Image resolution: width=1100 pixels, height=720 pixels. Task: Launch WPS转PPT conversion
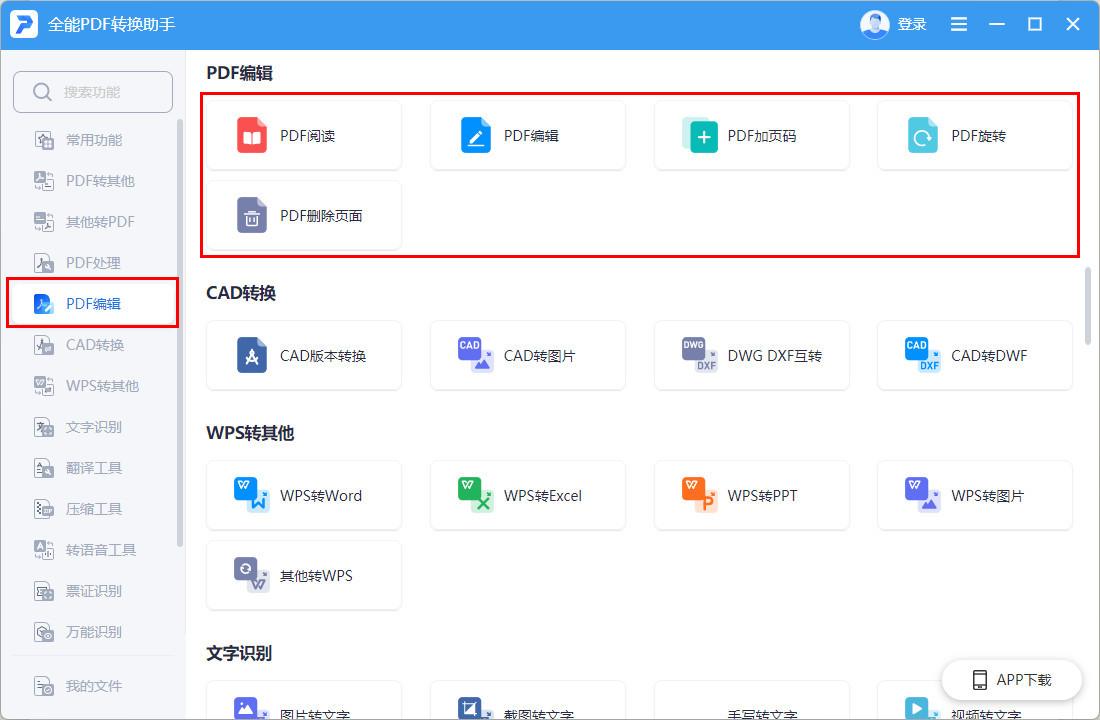click(752, 495)
